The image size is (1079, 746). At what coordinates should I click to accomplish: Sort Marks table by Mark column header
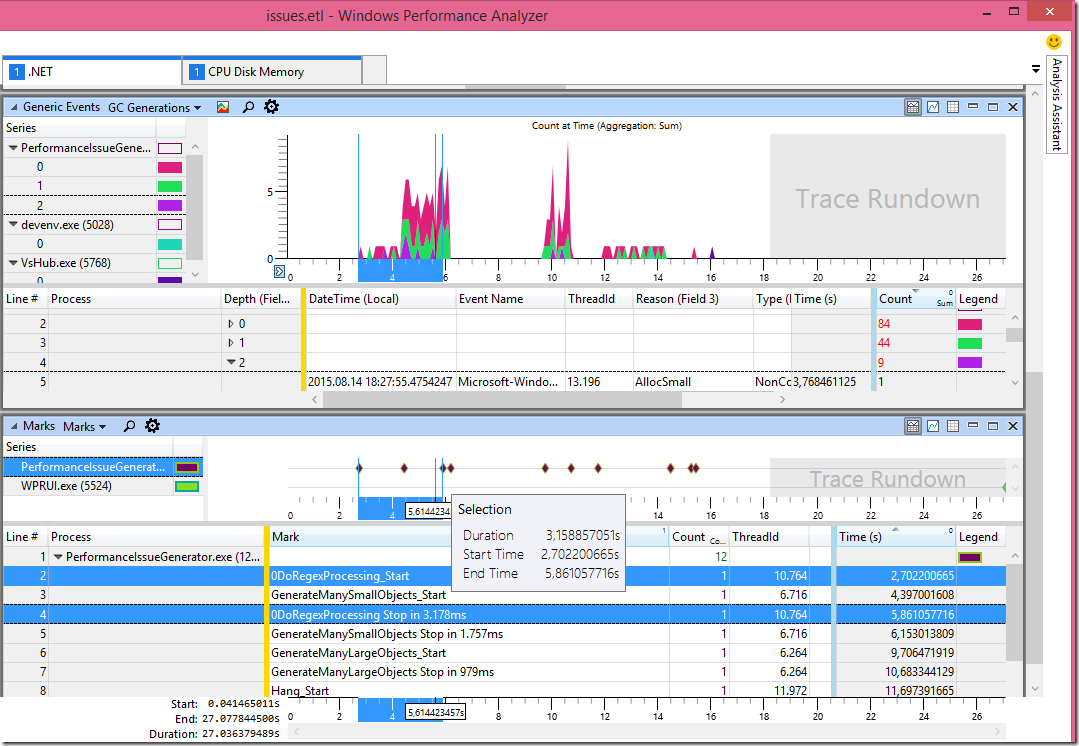point(468,537)
